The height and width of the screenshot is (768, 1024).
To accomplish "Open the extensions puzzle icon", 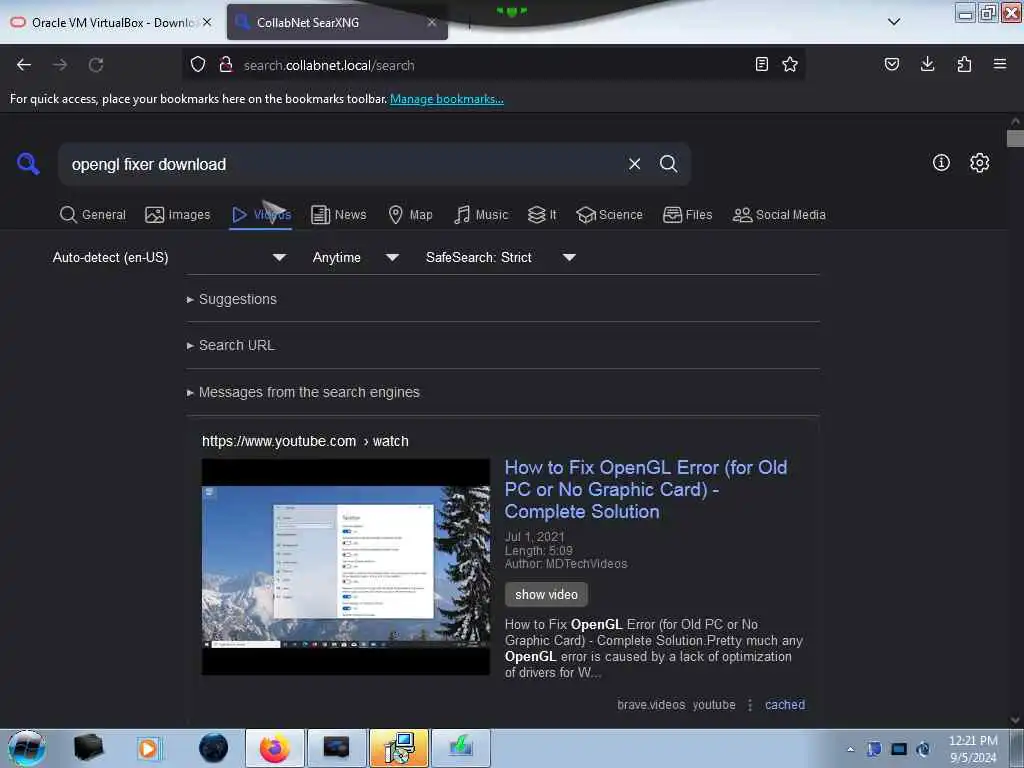I will click(x=964, y=64).
